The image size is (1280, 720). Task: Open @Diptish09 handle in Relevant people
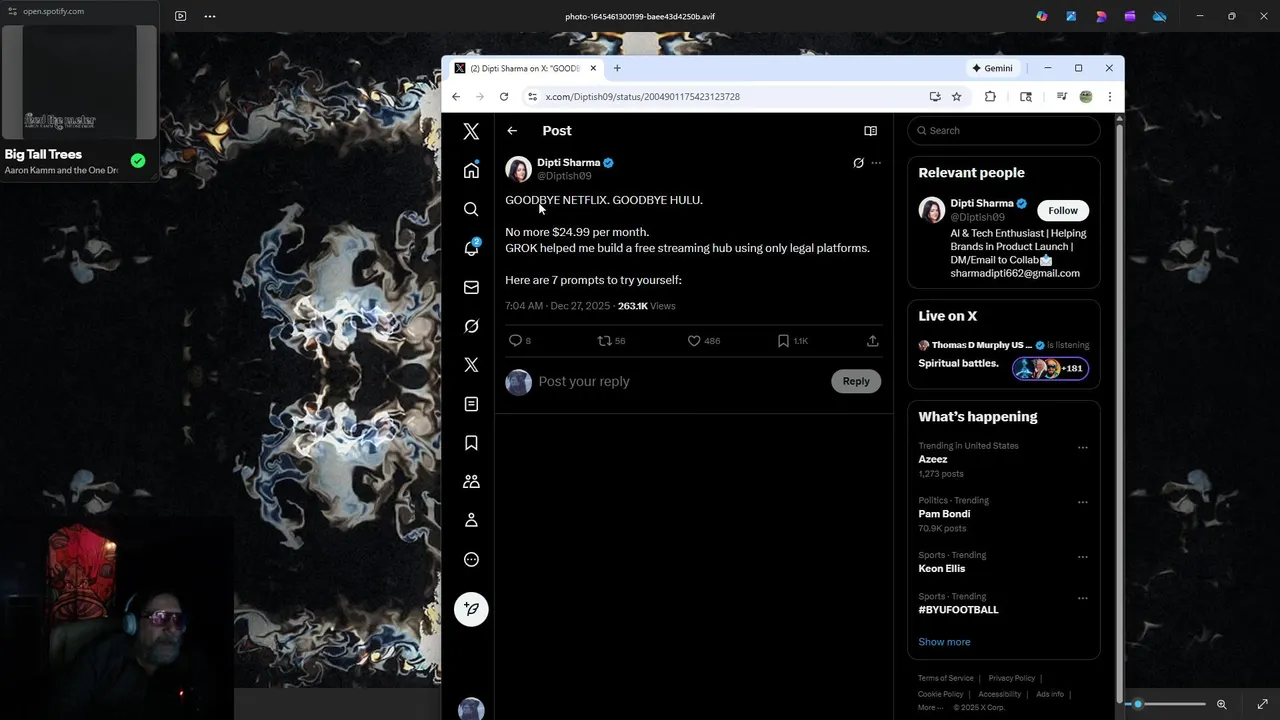click(977, 217)
